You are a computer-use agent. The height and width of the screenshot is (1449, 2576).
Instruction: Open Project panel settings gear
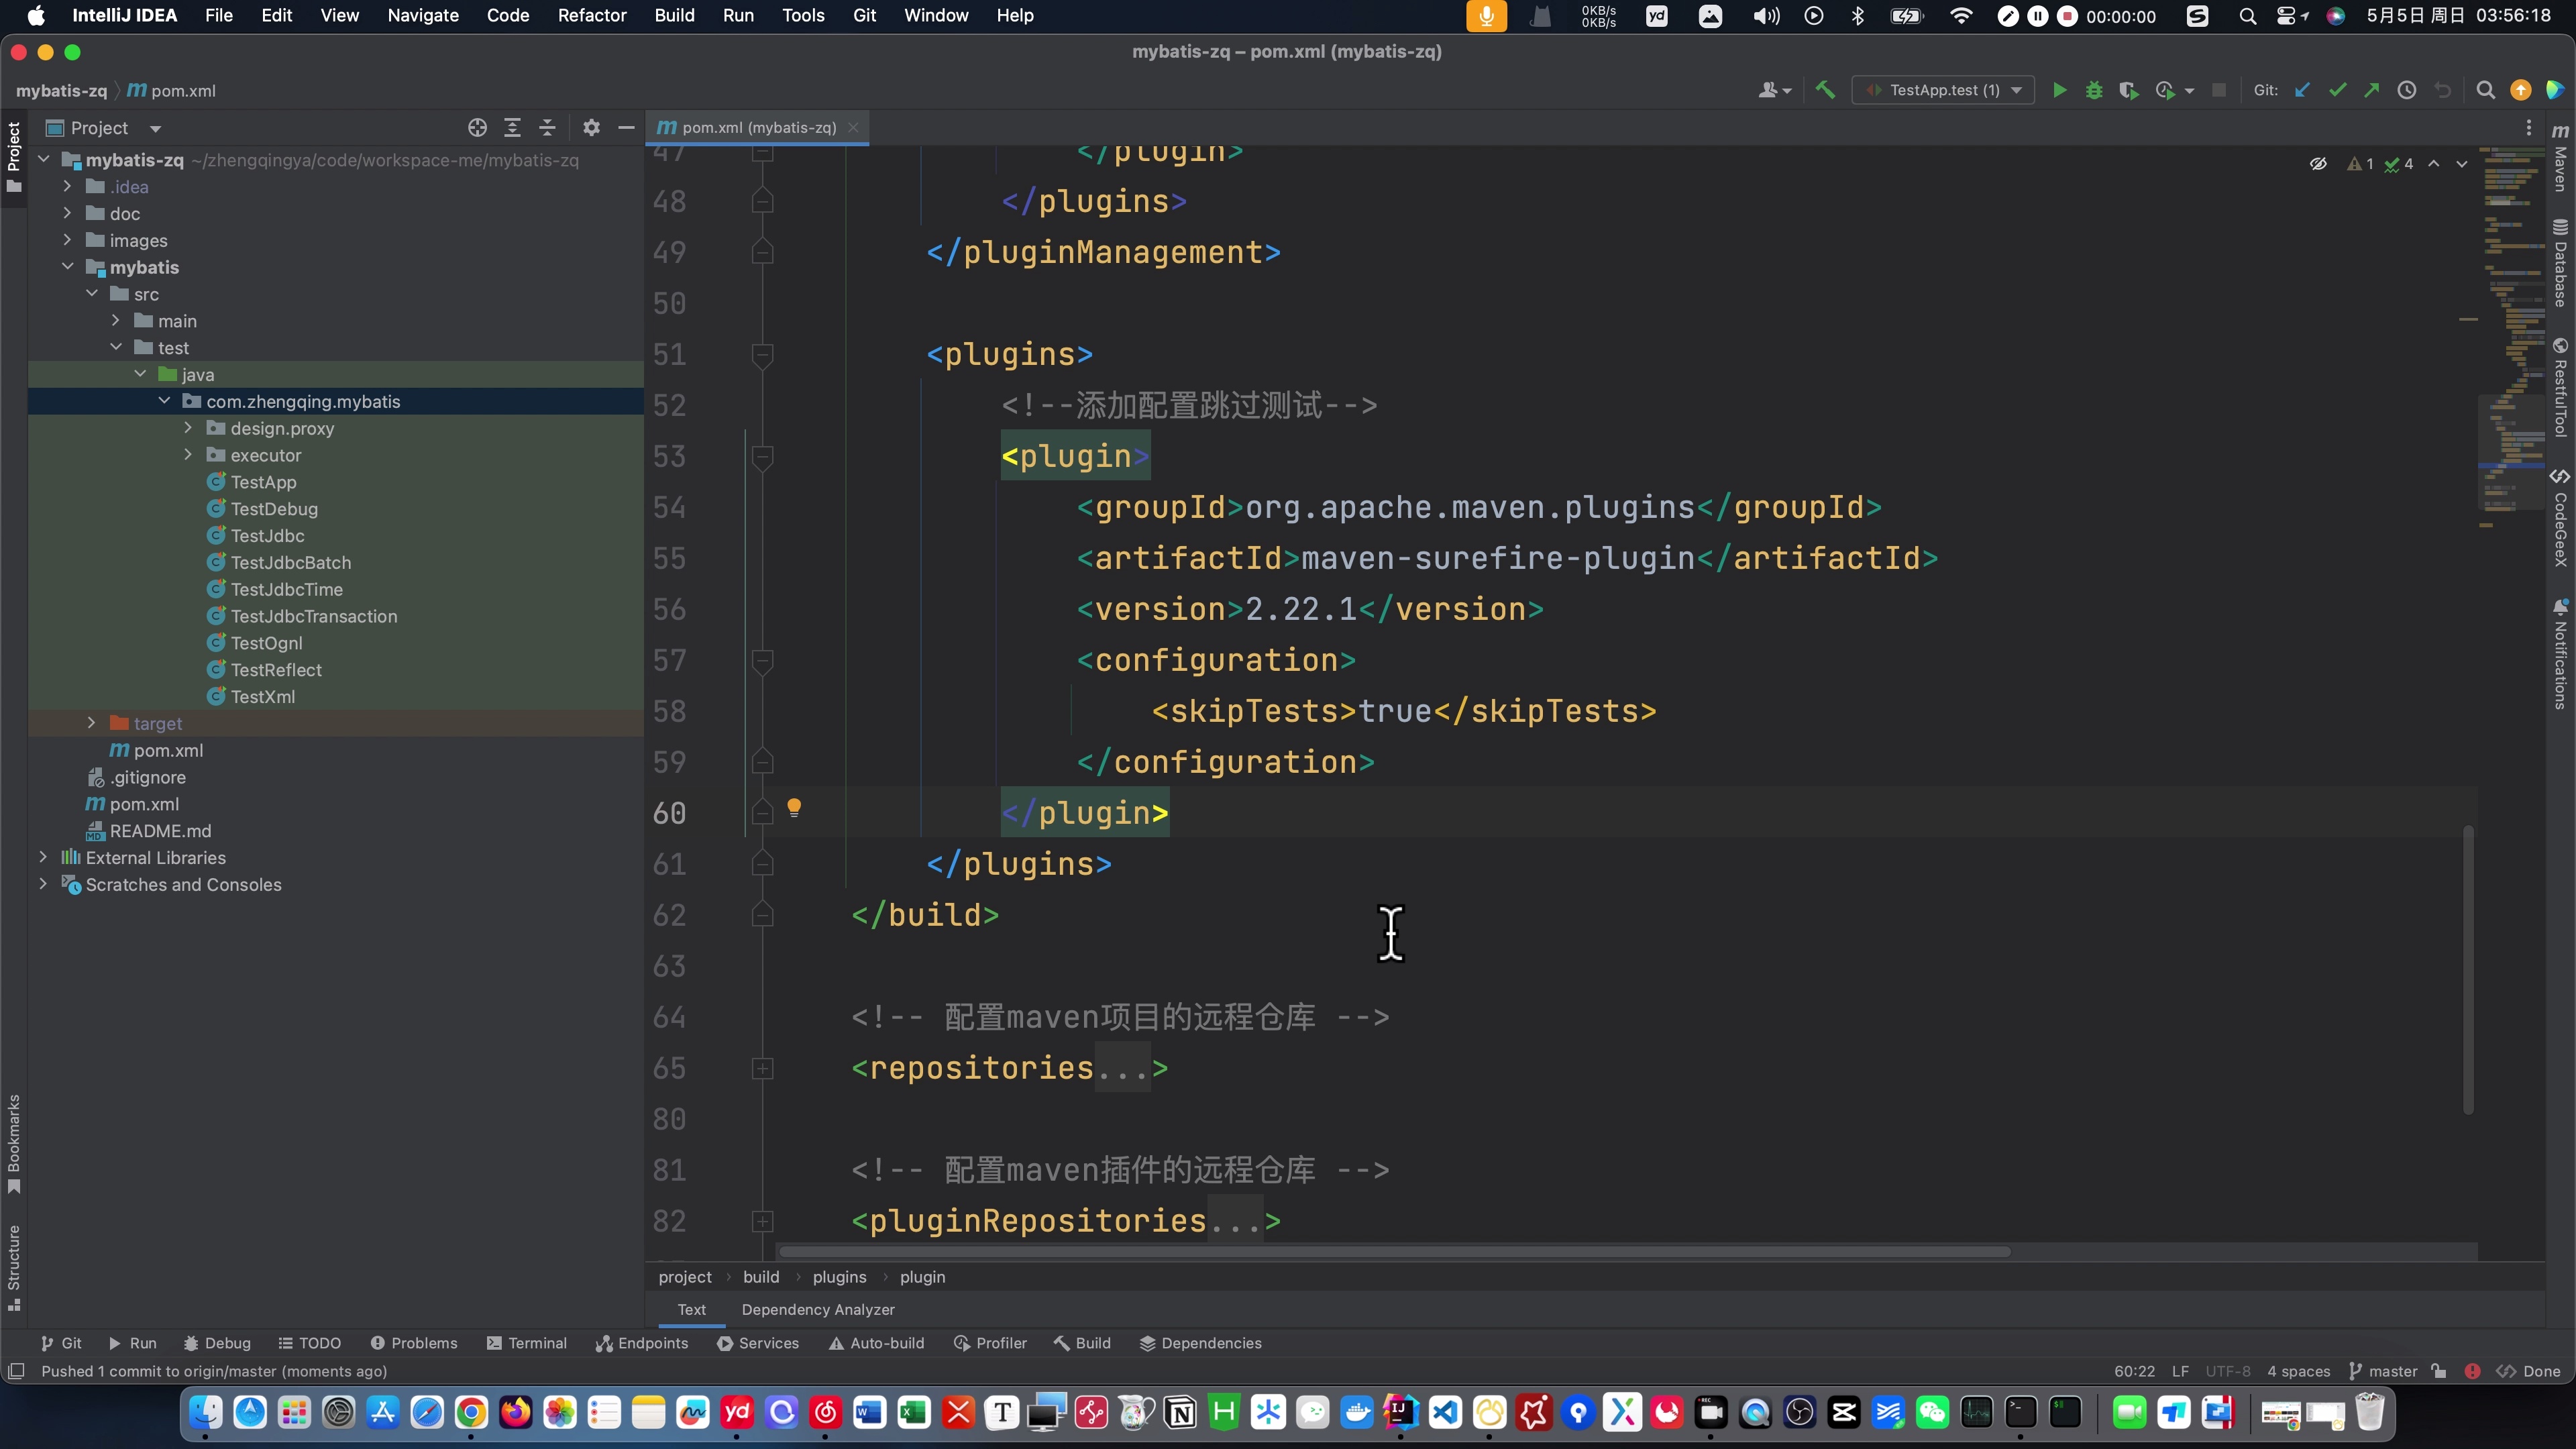591,128
